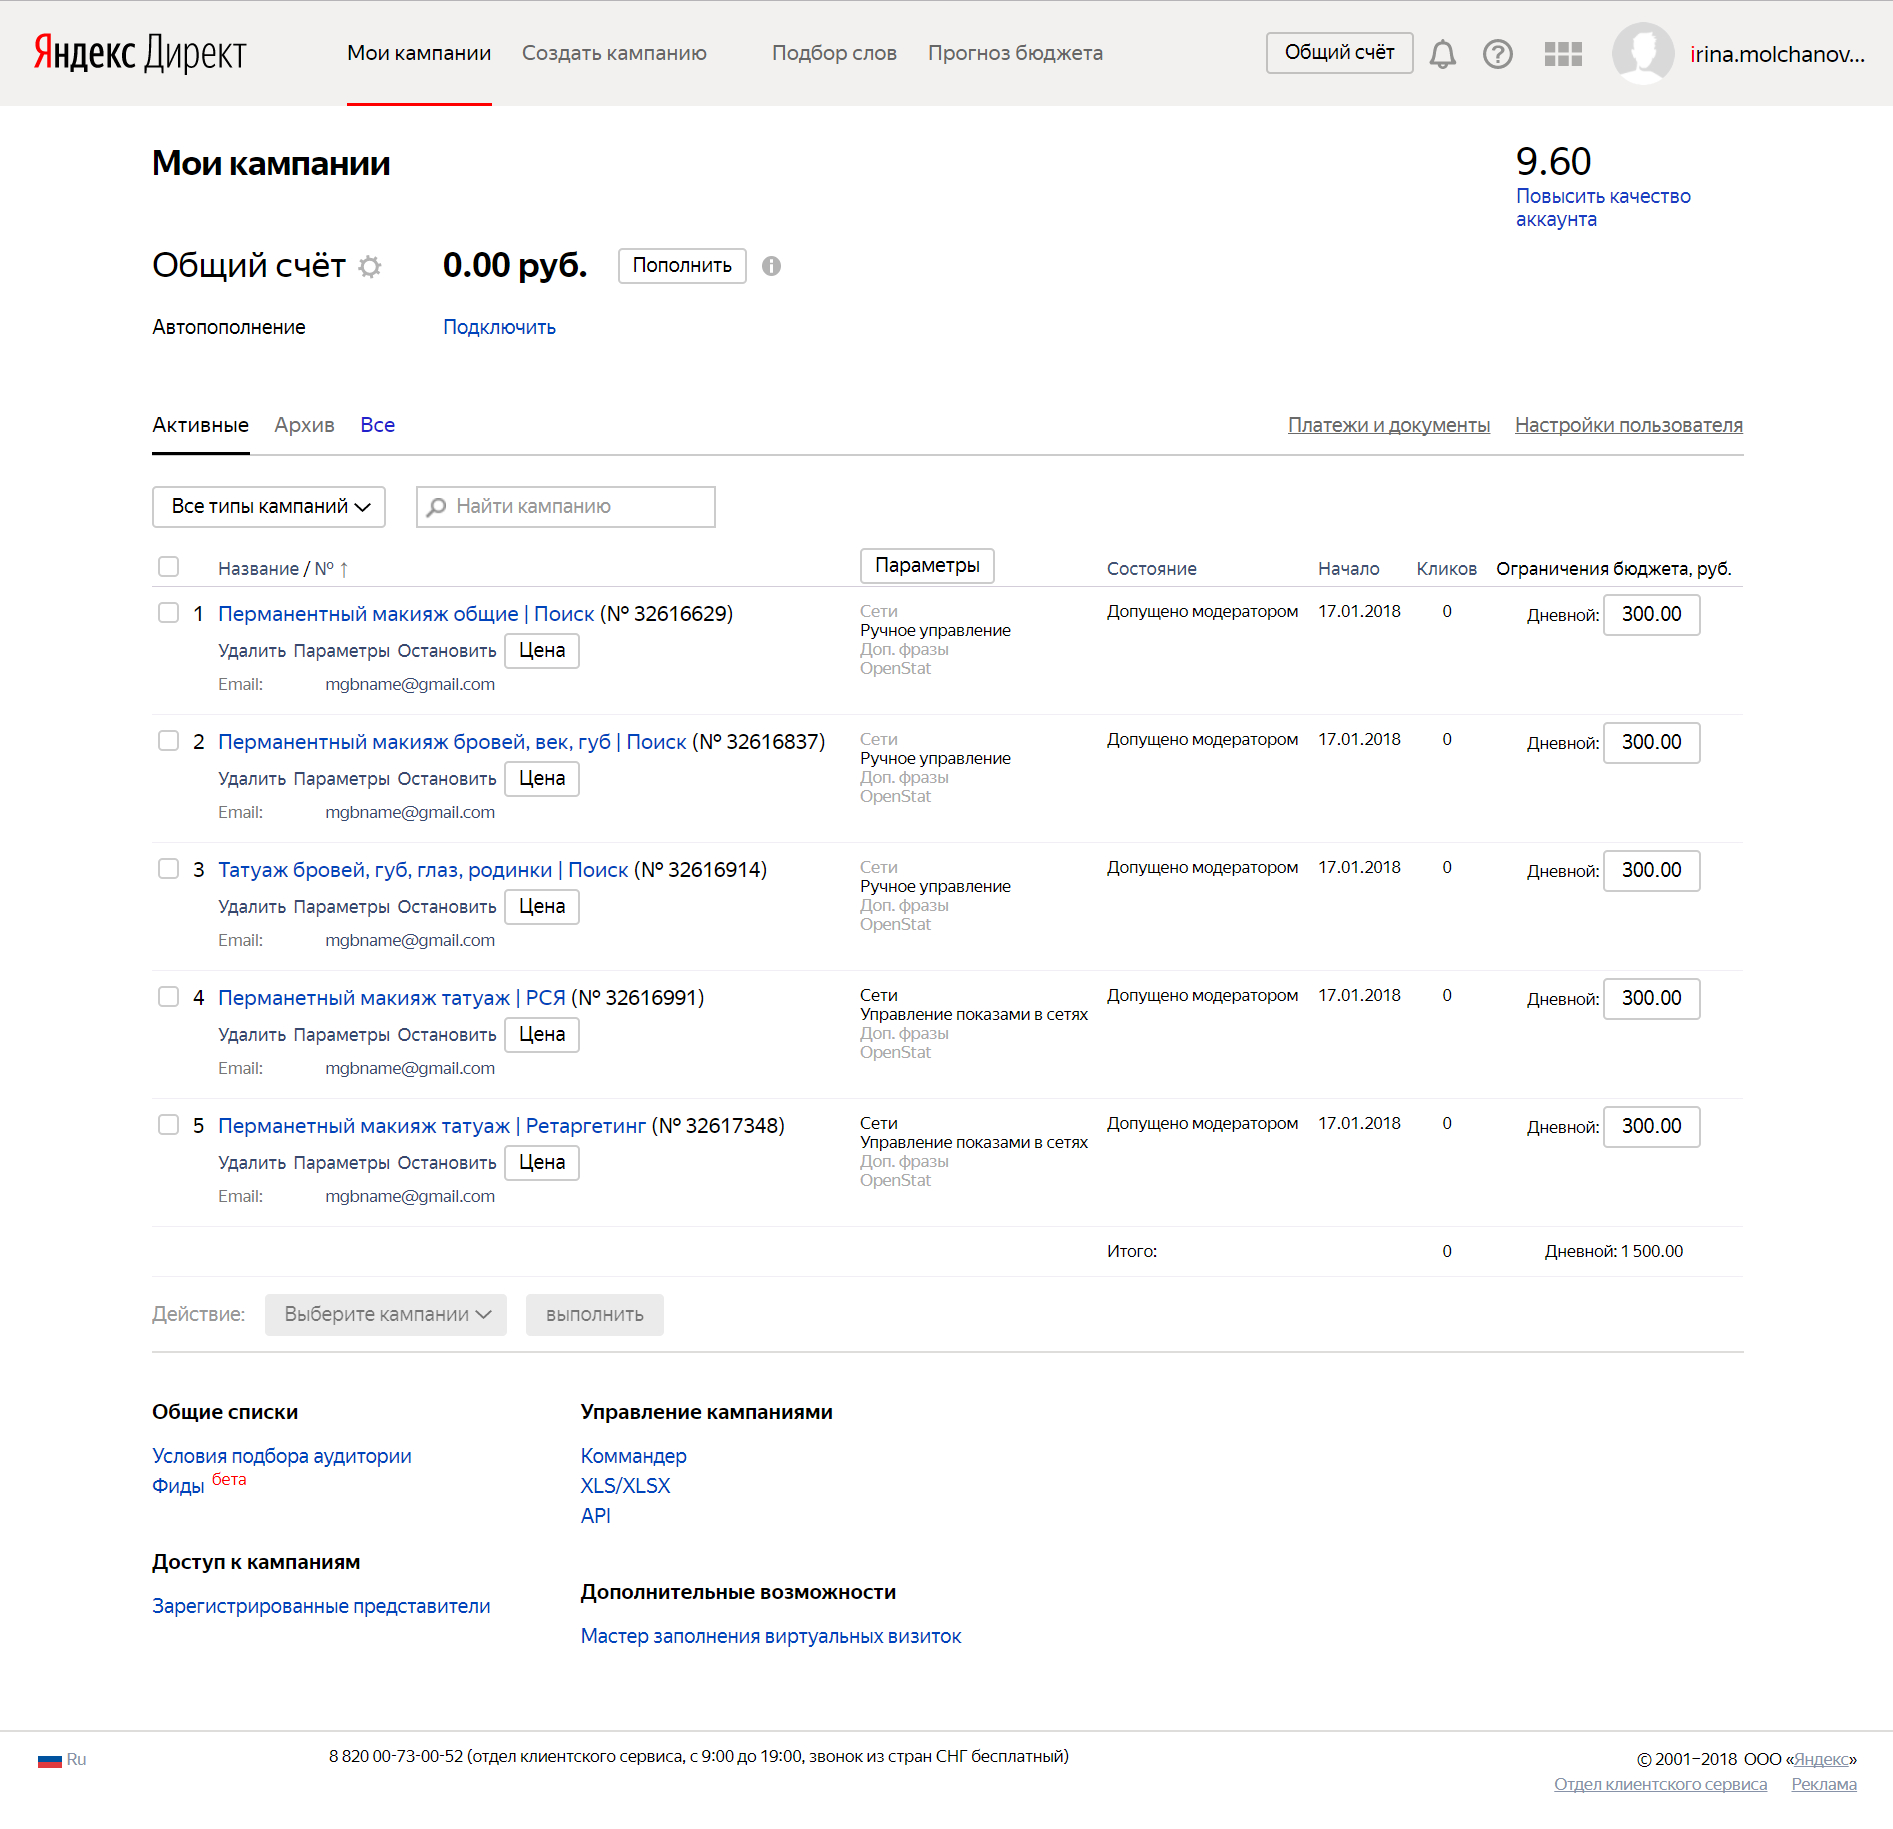The width and height of the screenshot is (1893, 1829).
Task: Click the info icon next to Пополнить
Action: (771, 266)
